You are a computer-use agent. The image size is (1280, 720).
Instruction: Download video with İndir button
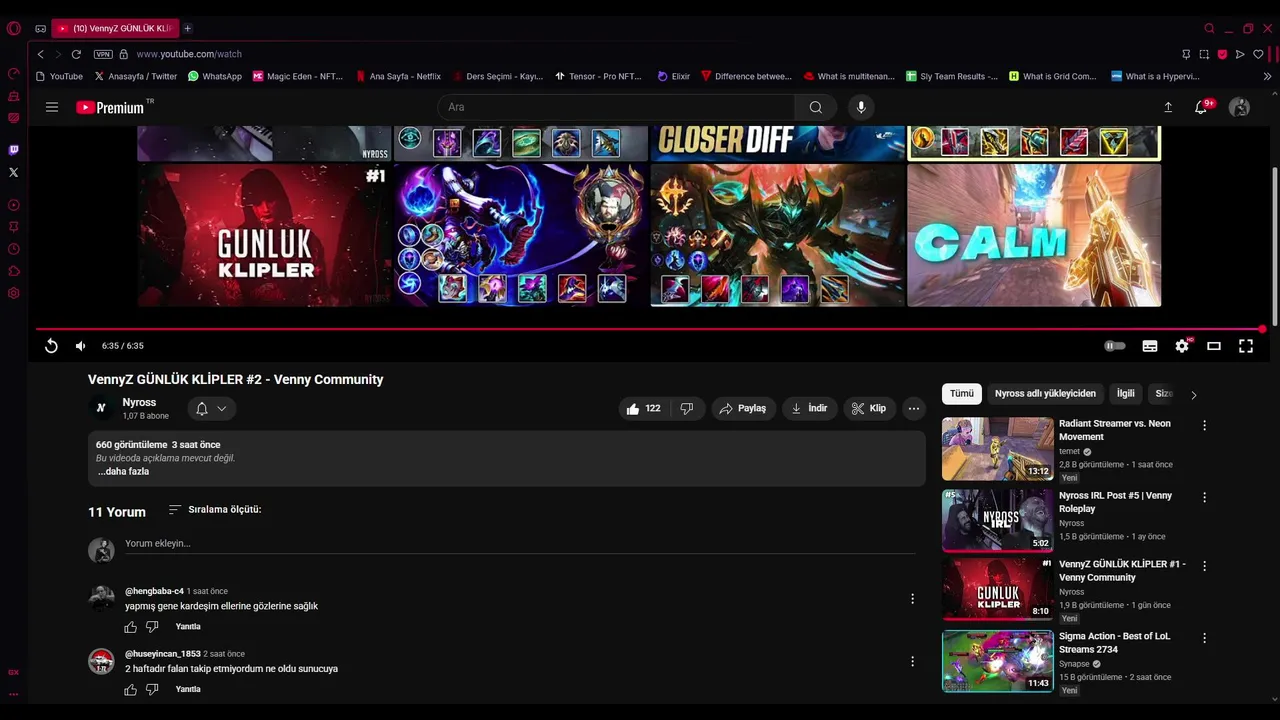pyautogui.click(x=809, y=408)
